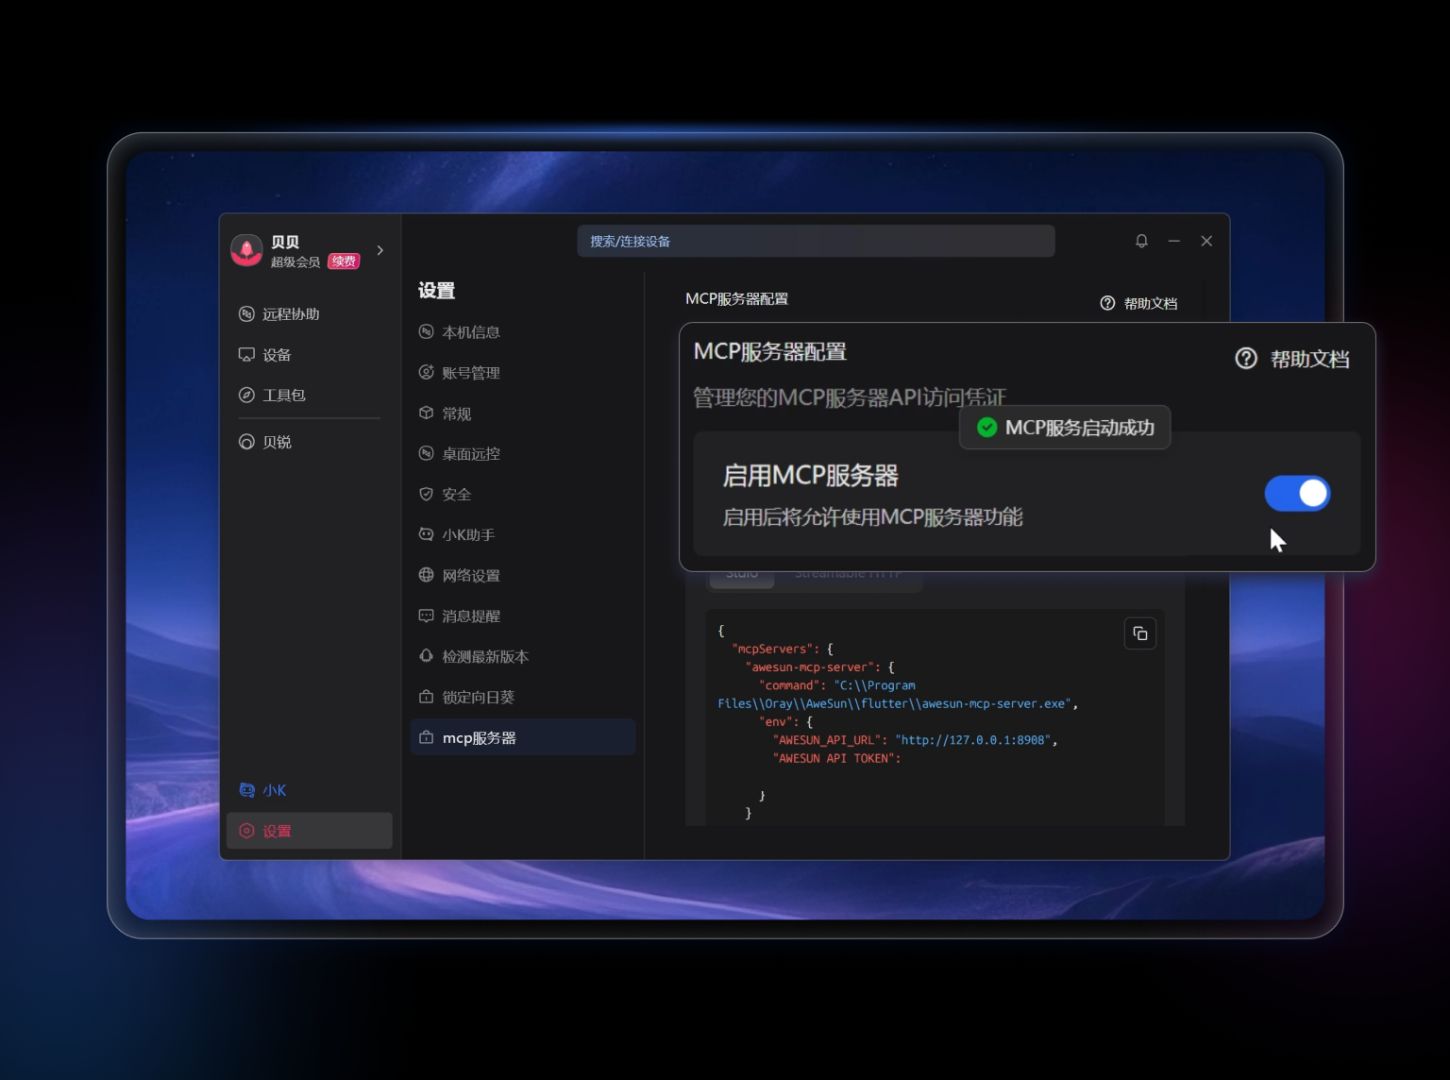Open the 工具包 sidebar icon
The height and width of the screenshot is (1080, 1450).
coord(246,394)
